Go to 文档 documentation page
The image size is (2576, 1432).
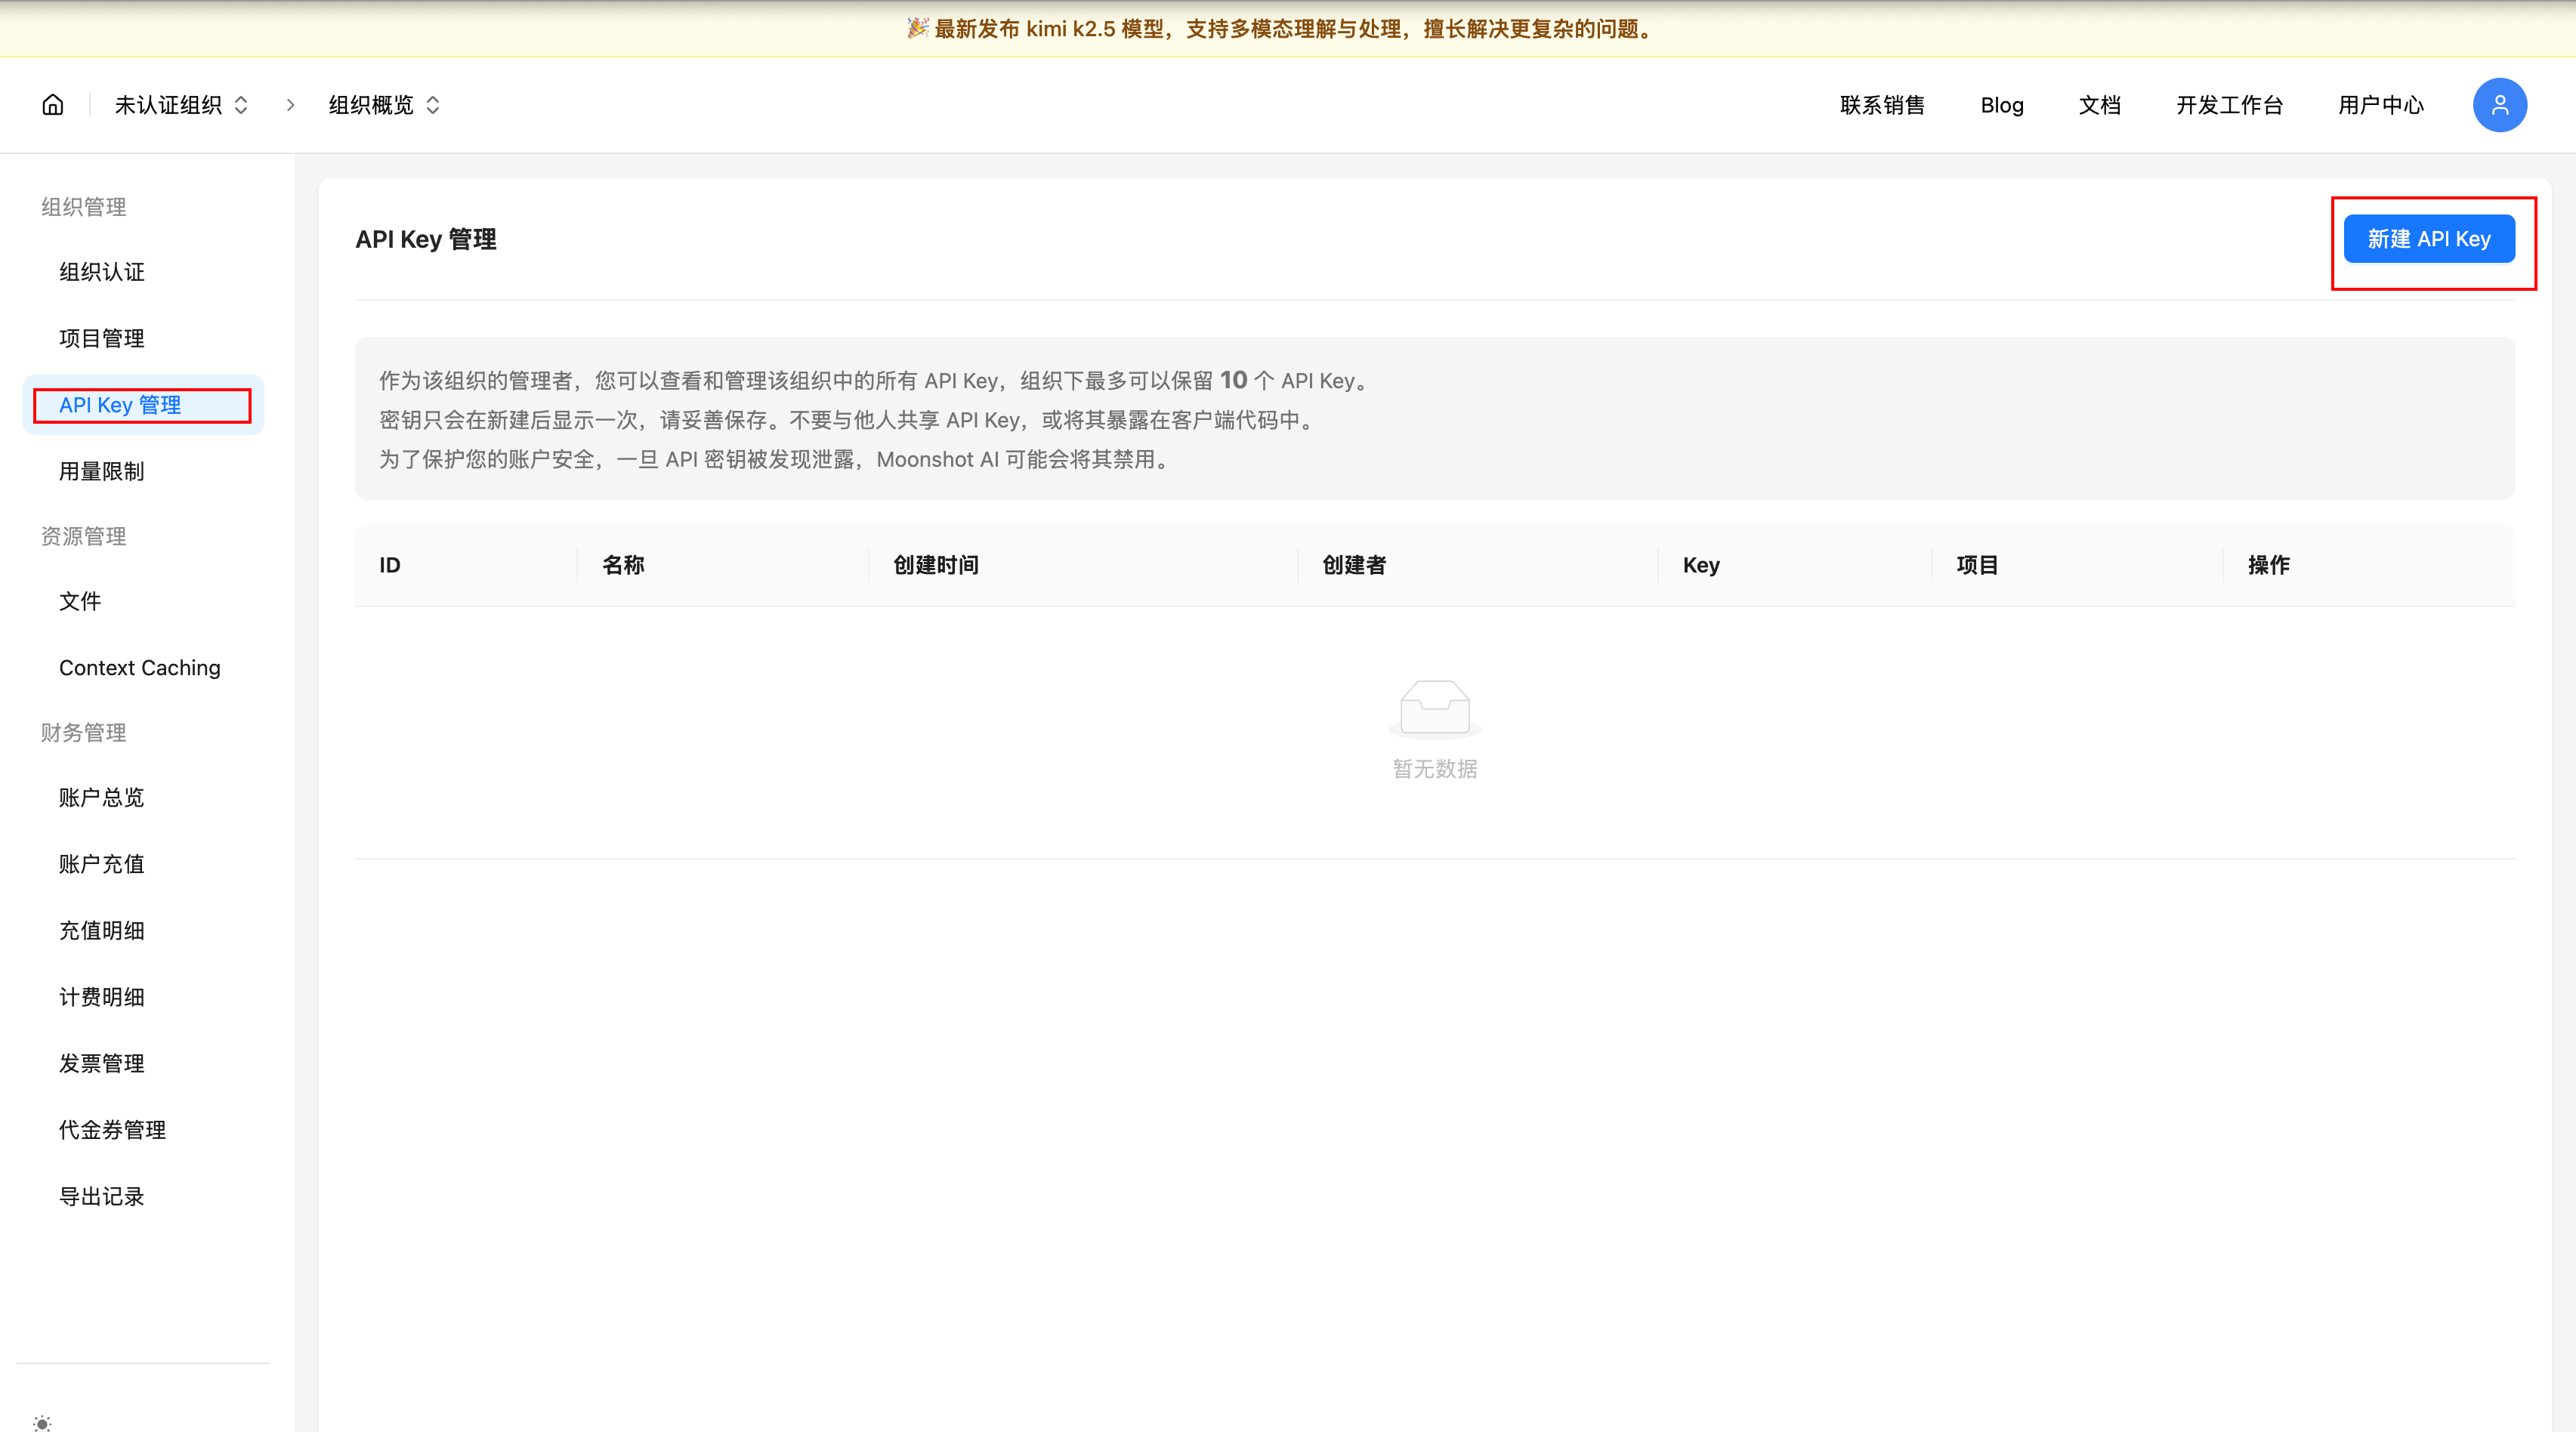click(2099, 105)
